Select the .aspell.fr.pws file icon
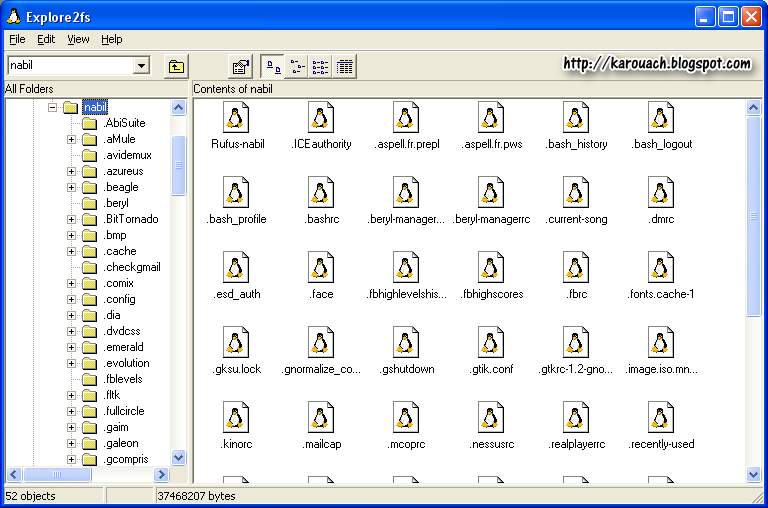768x508 pixels. (x=491, y=118)
